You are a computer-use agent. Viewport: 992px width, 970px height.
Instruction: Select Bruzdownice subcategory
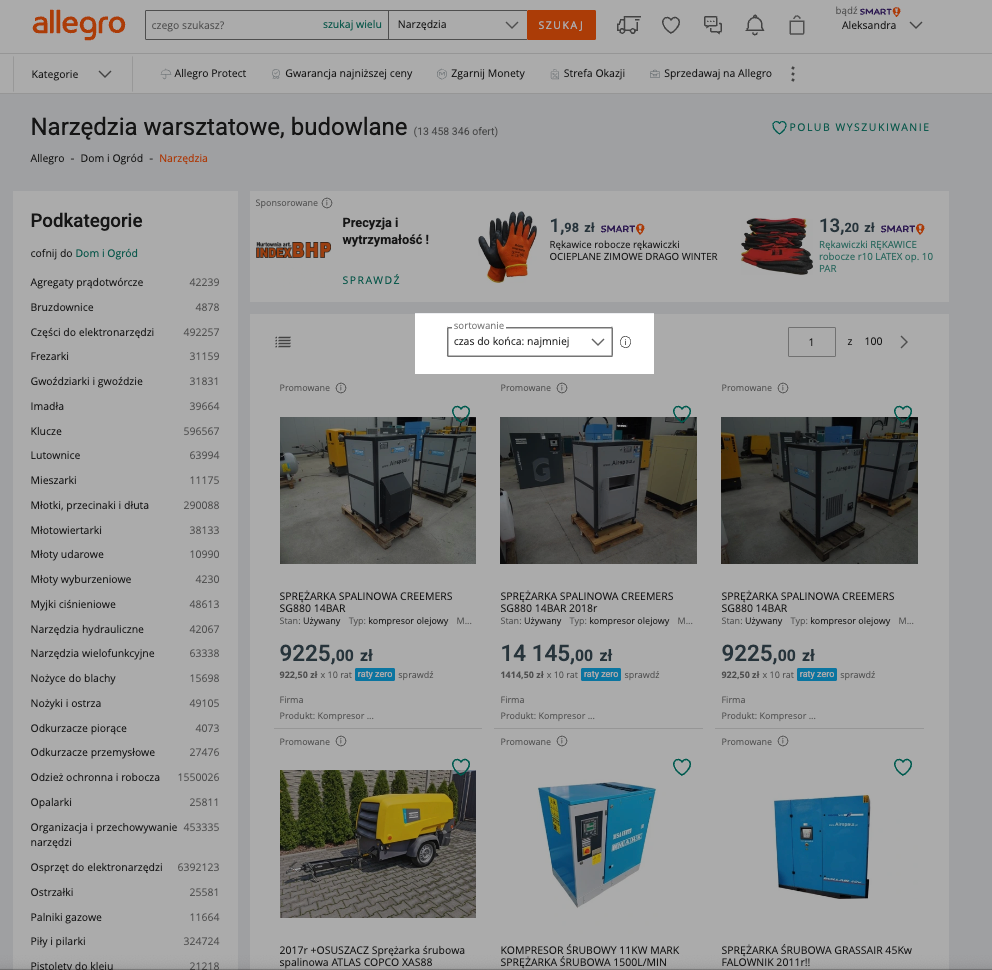[62, 307]
